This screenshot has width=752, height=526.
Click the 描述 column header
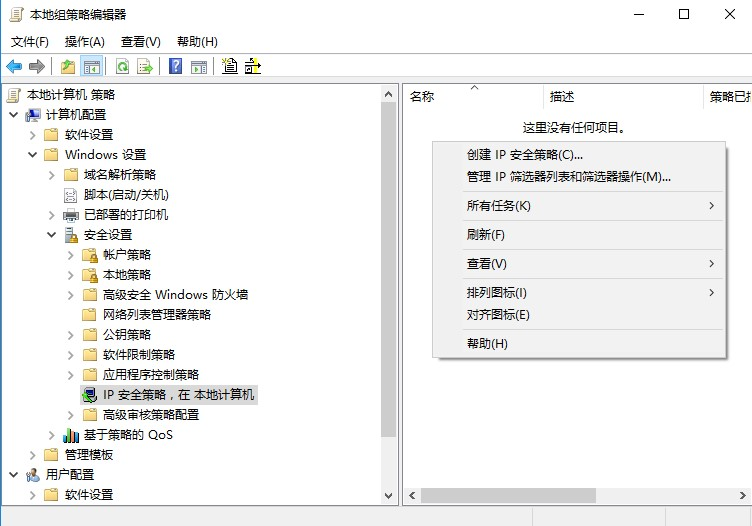623,97
